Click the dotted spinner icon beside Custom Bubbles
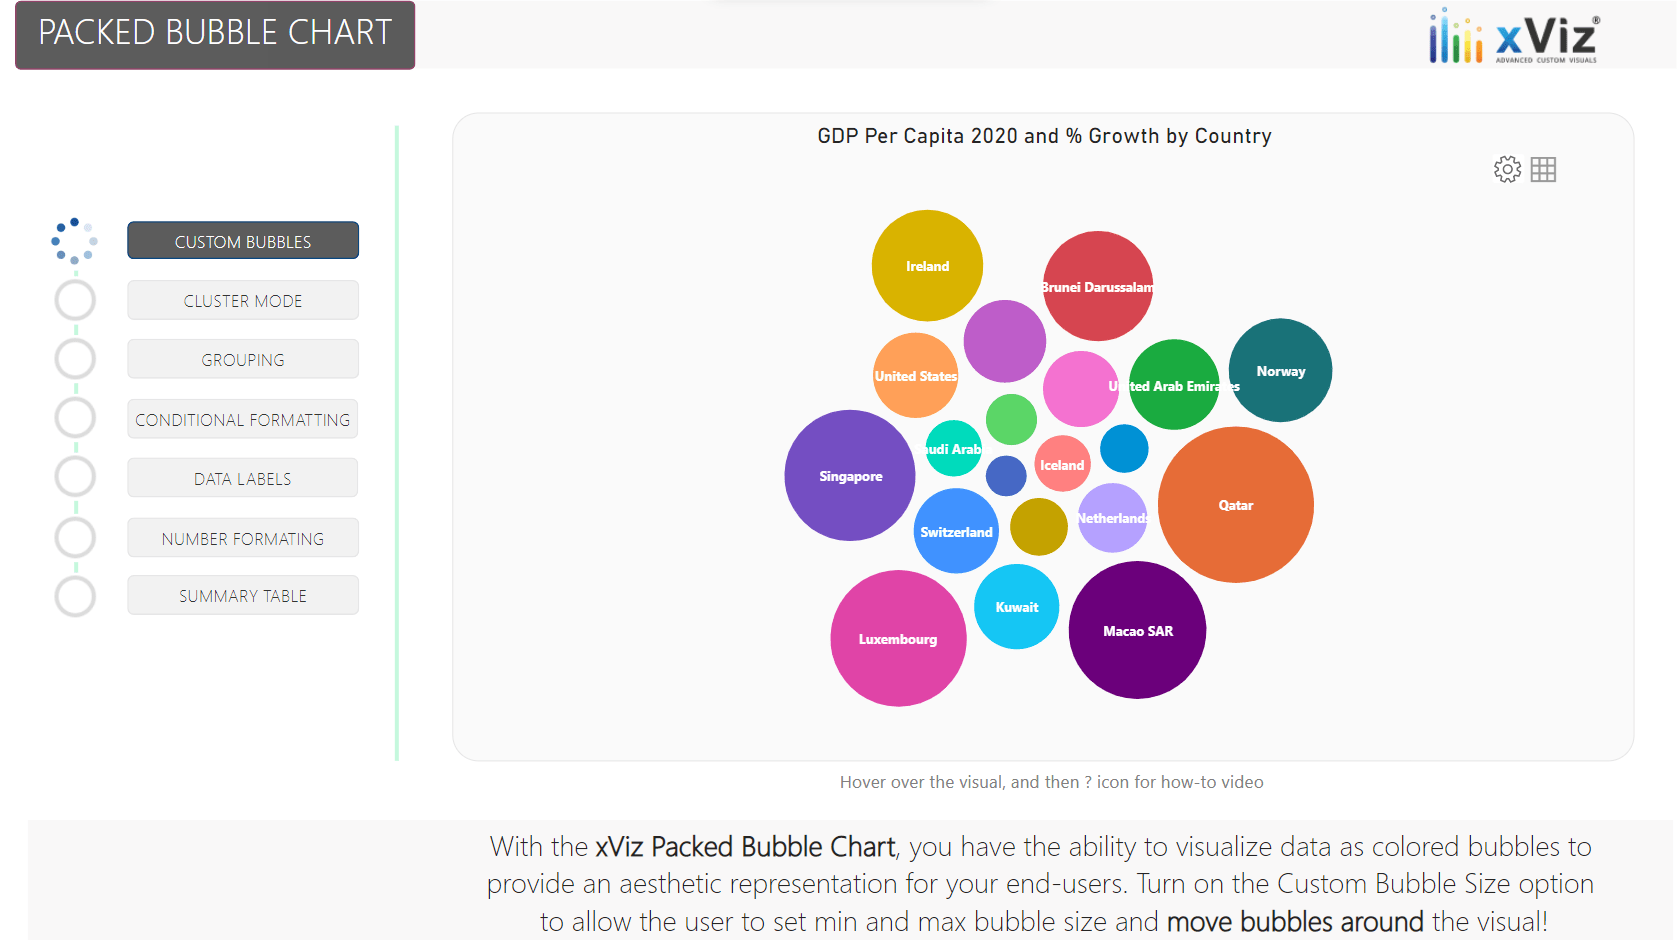1677x940 pixels. click(75, 240)
